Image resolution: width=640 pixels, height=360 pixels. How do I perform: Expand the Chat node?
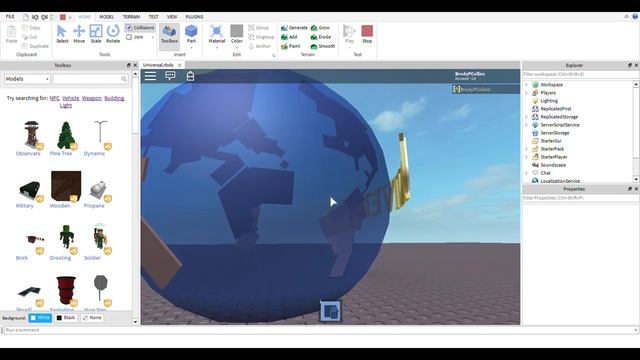[x=526, y=173]
